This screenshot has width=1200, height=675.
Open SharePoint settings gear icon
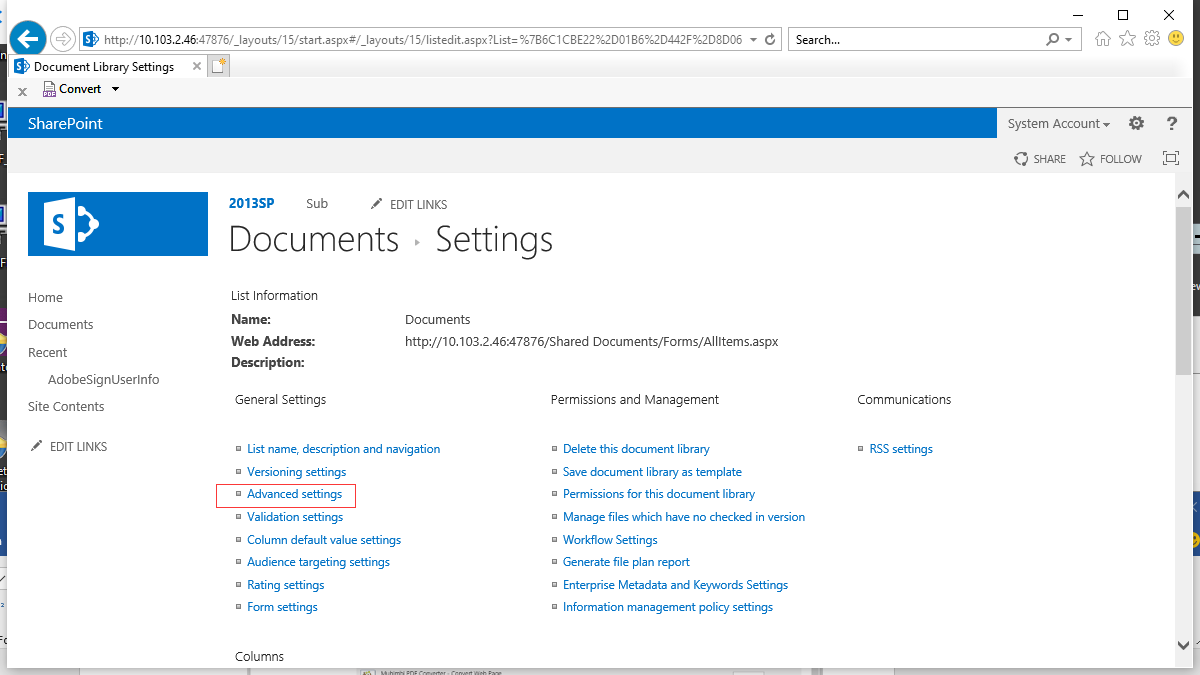pyautogui.click(x=1136, y=124)
